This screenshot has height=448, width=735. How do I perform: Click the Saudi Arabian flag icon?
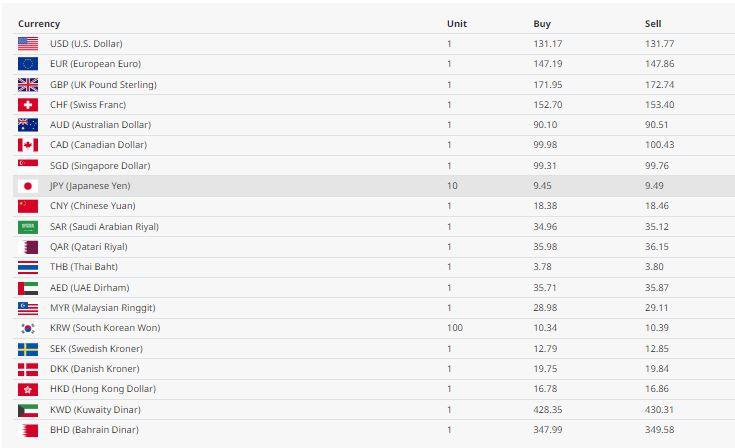click(28, 227)
